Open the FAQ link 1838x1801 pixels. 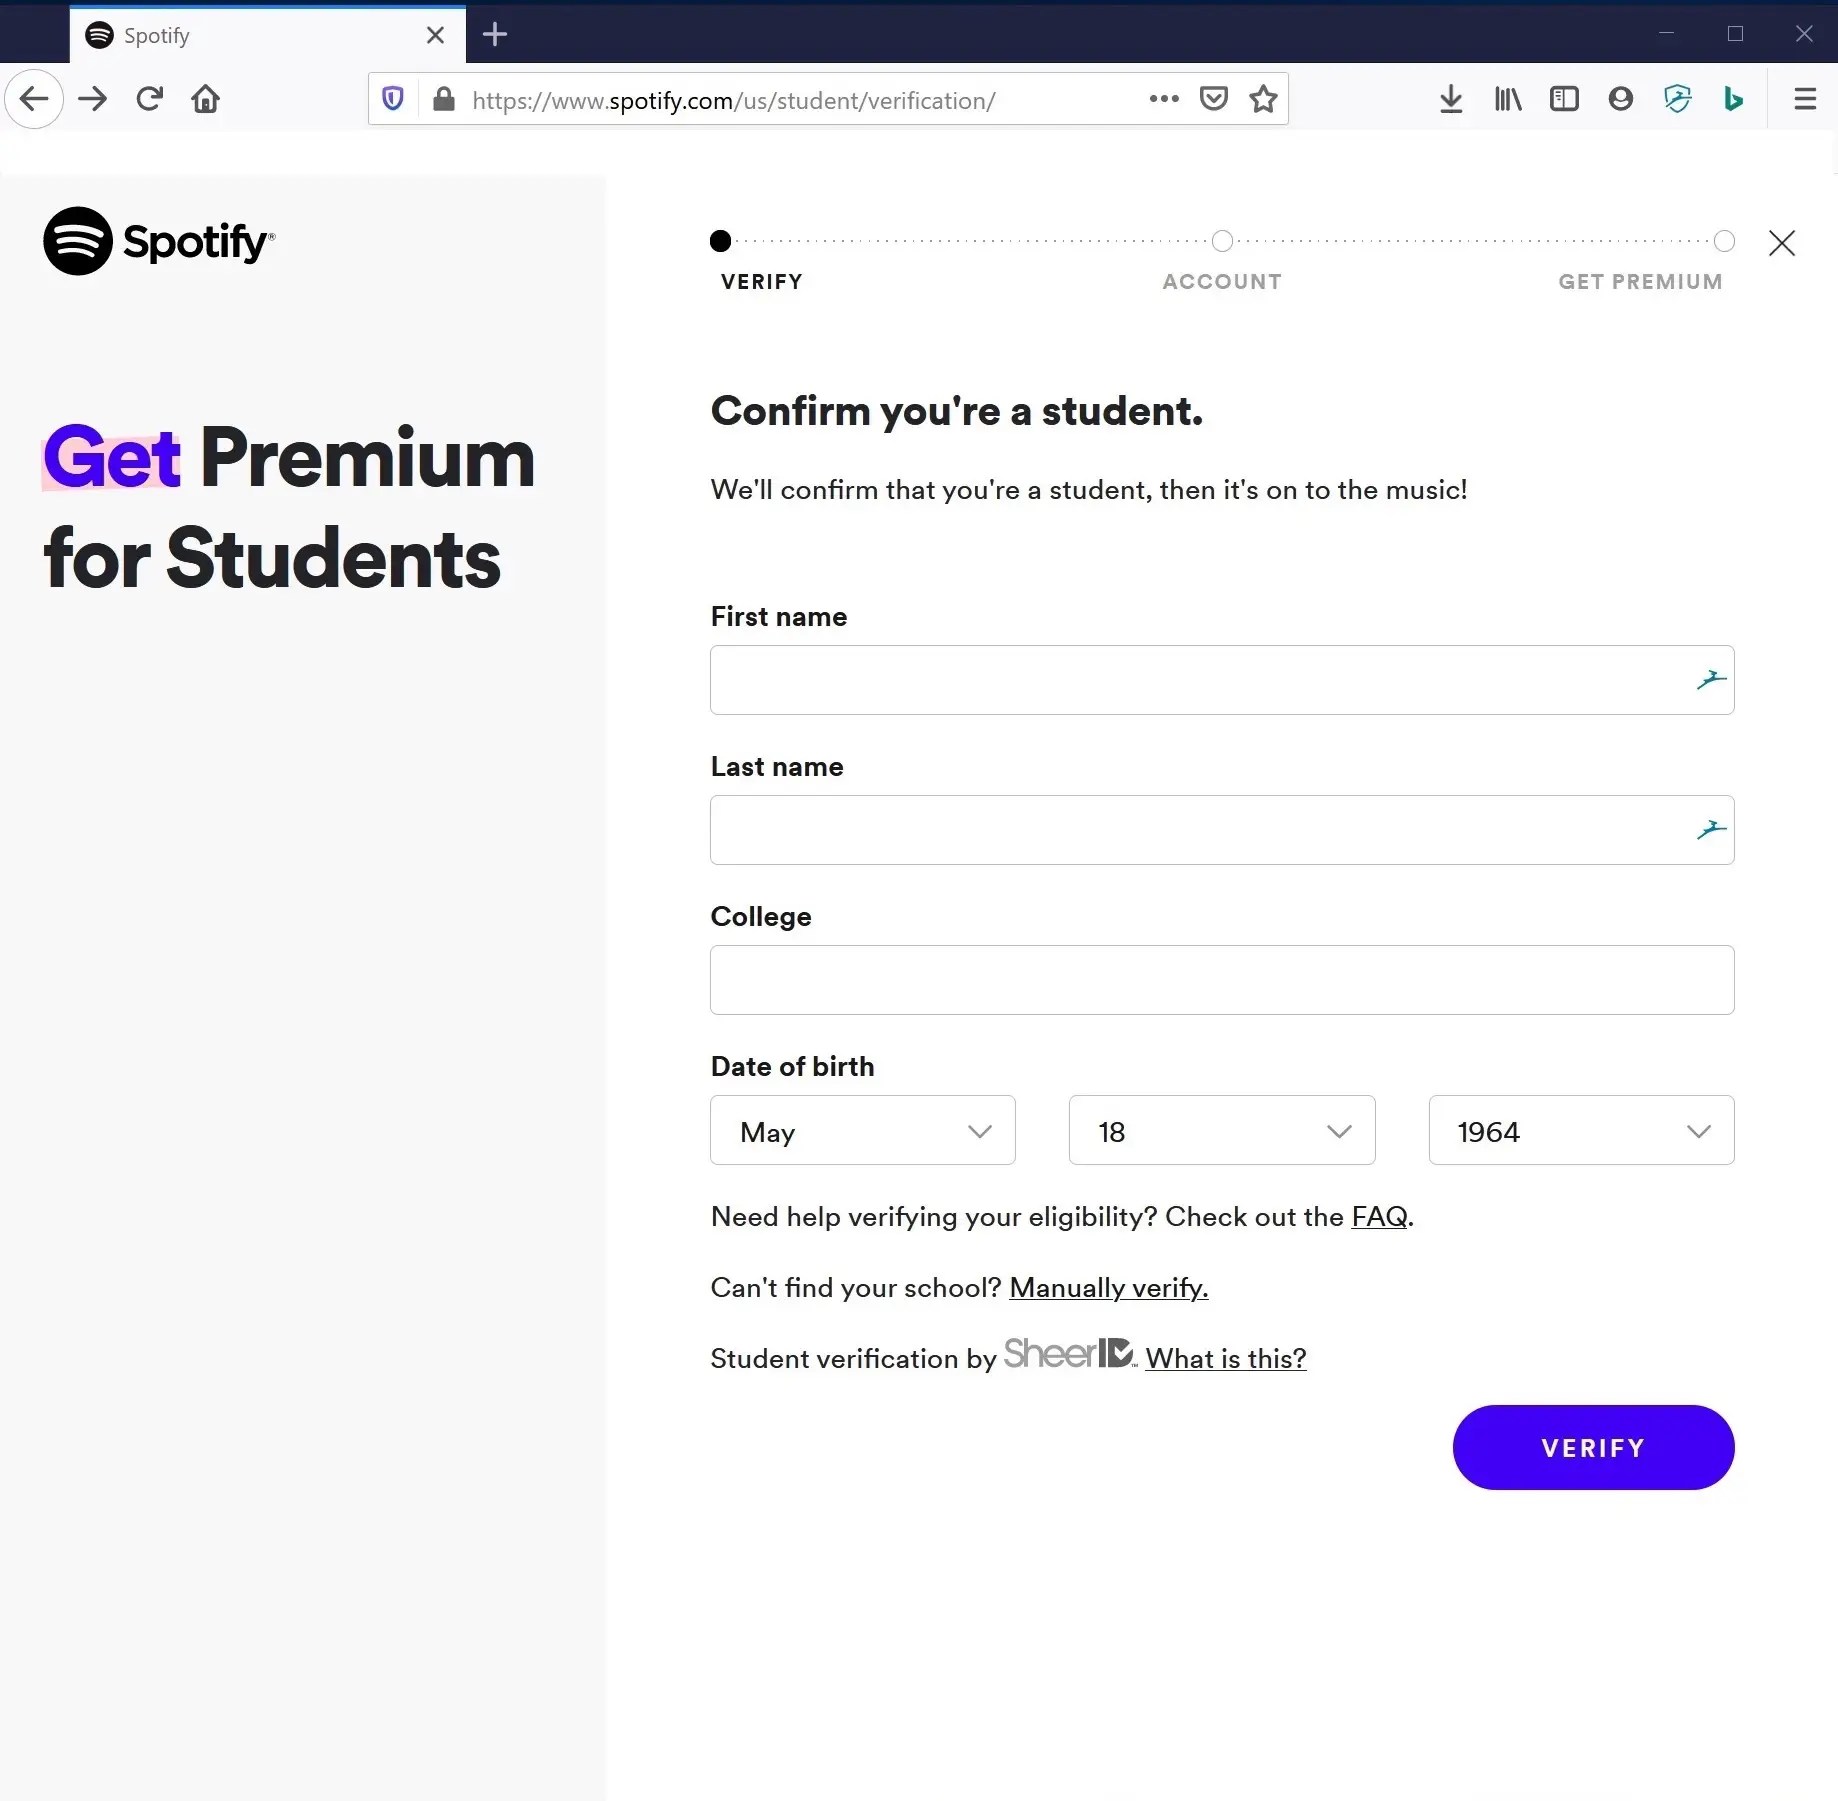pos(1379,1217)
